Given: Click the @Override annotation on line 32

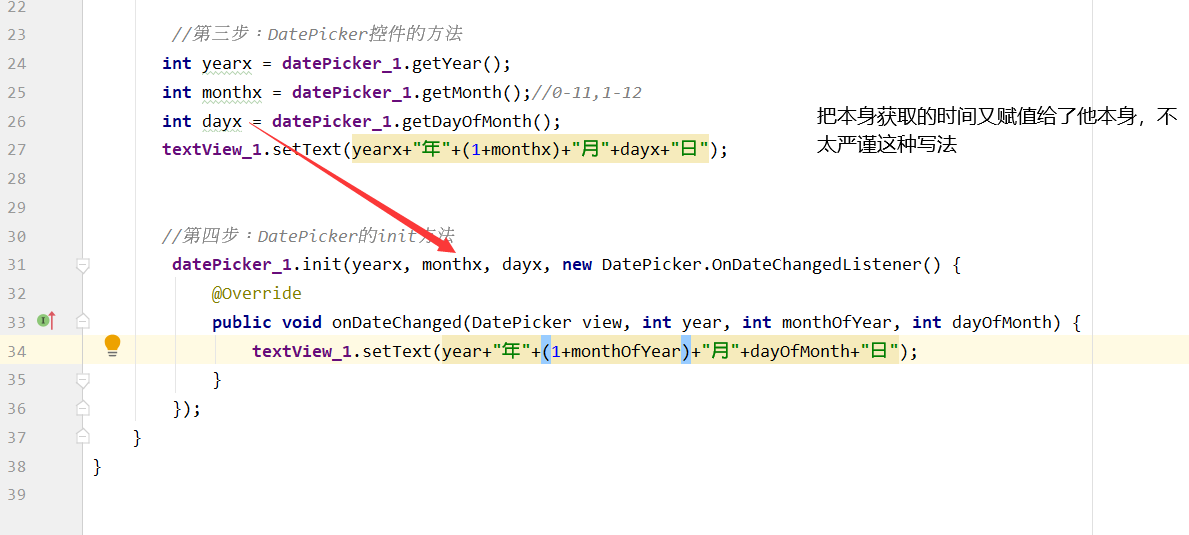Looking at the screenshot, I should (257, 293).
